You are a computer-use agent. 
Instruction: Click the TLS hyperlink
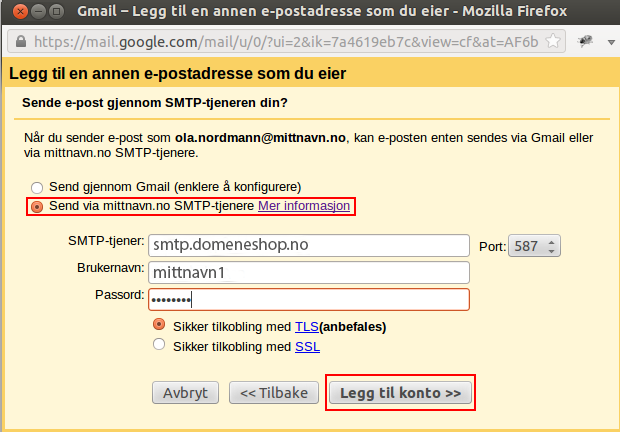(x=306, y=326)
